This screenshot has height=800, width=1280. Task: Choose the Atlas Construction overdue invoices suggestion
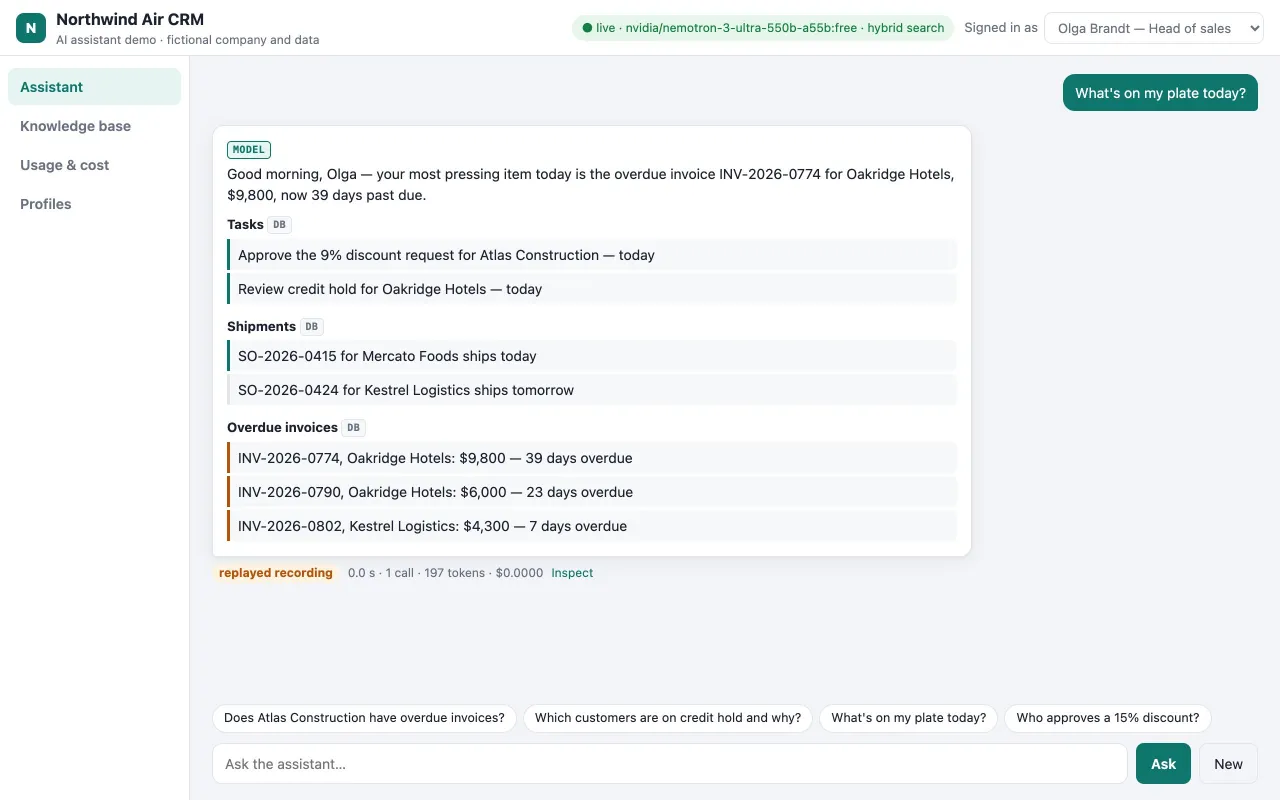pos(364,718)
